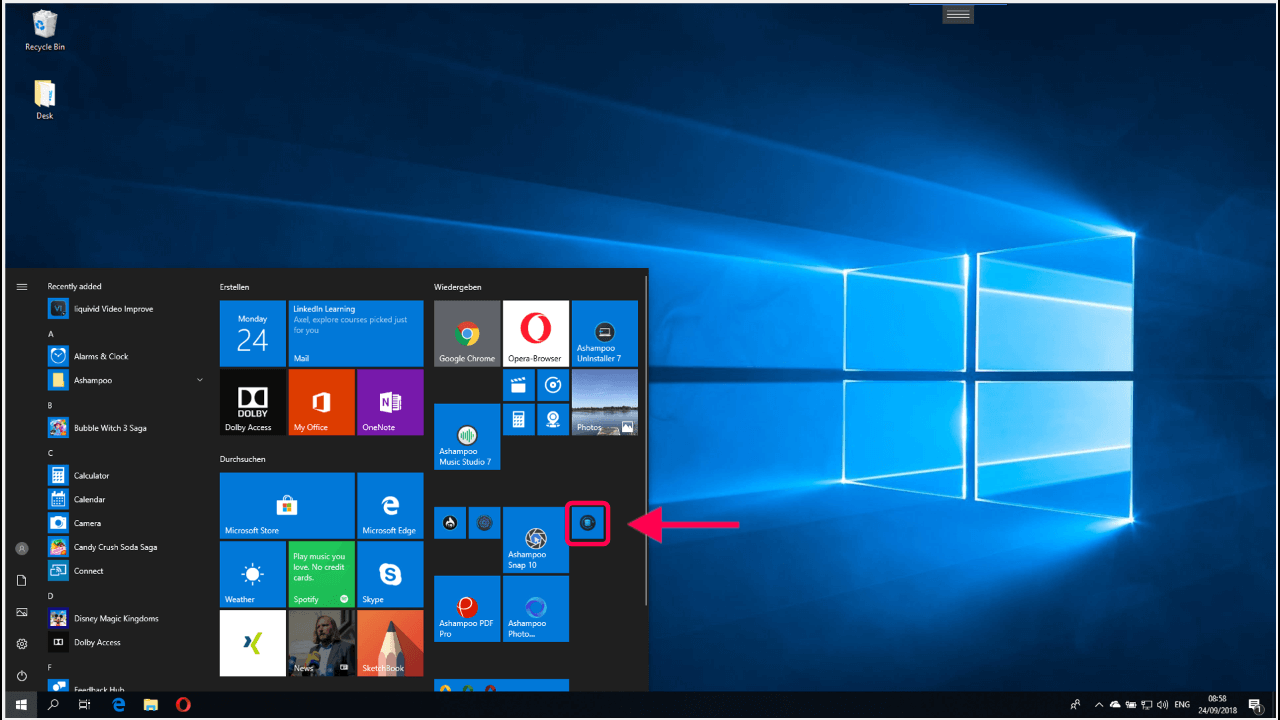
Task: Open Camera in the app list
Action: tap(126, 523)
